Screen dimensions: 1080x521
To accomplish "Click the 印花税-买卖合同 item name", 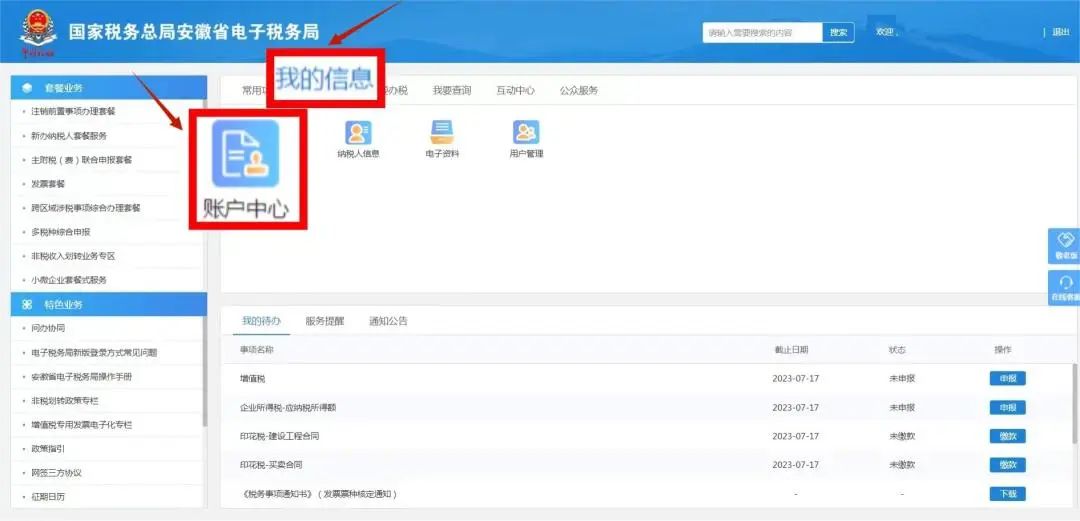I will tap(271, 466).
